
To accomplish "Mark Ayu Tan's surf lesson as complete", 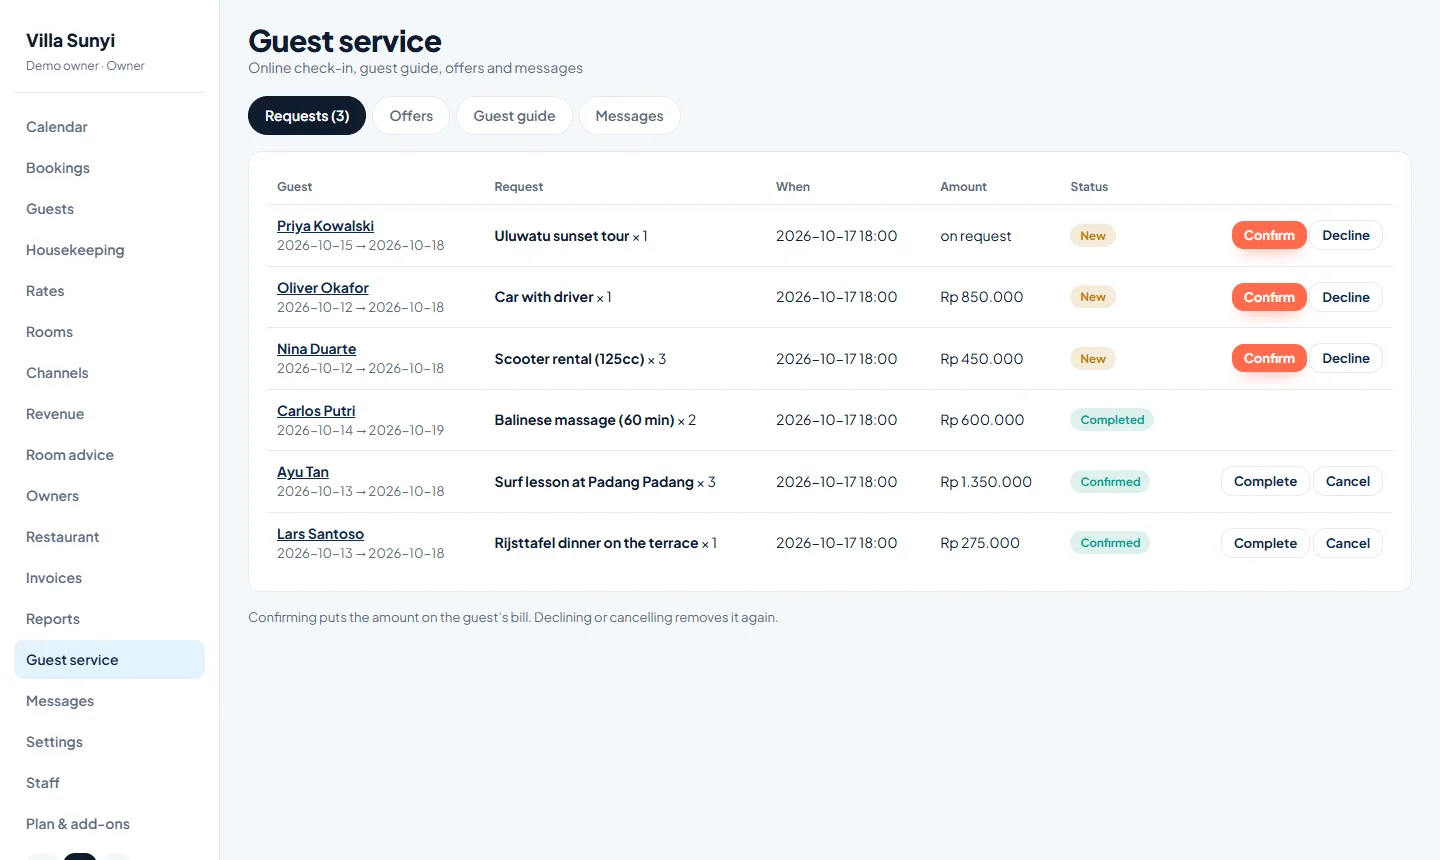I will pyautogui.click(x=1265, y=481).
